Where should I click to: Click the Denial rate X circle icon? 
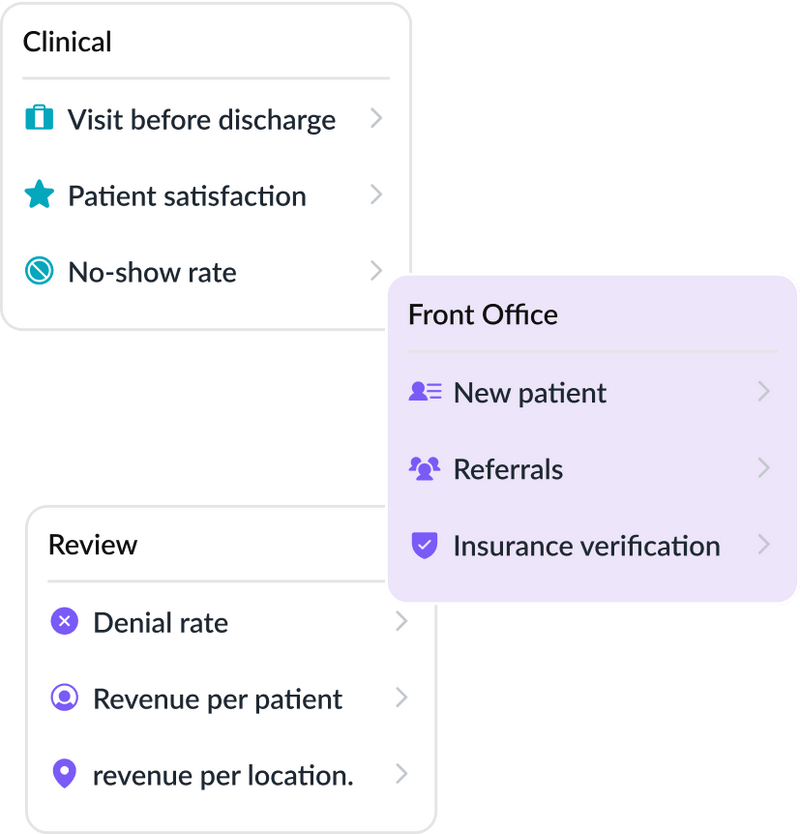coord(64,622)
